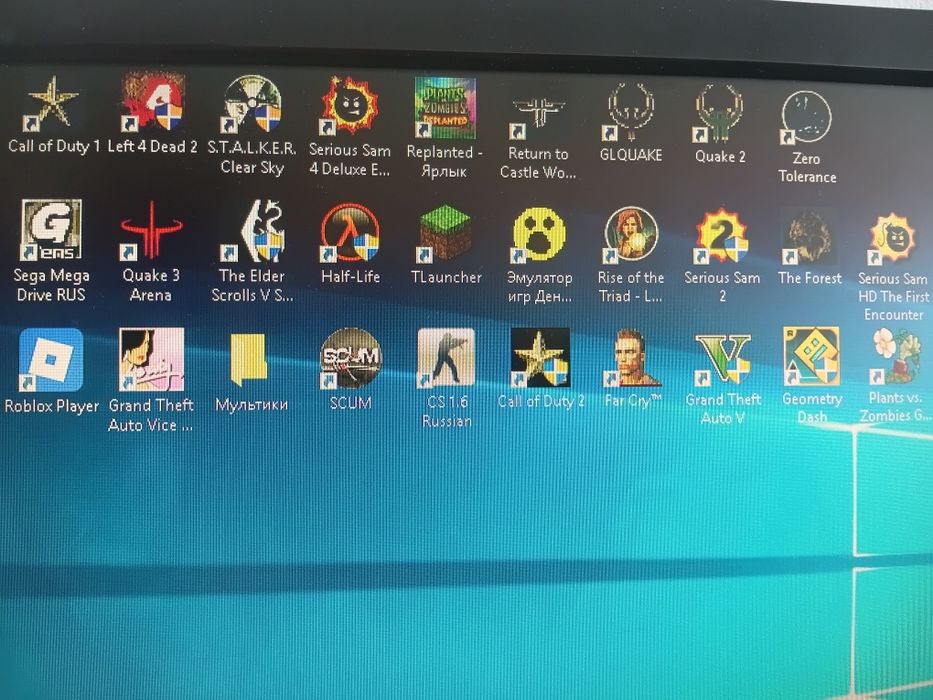933x700 pixels.
Task: Click the "Roblox Player" label text
Action: (x=51, y=407)
